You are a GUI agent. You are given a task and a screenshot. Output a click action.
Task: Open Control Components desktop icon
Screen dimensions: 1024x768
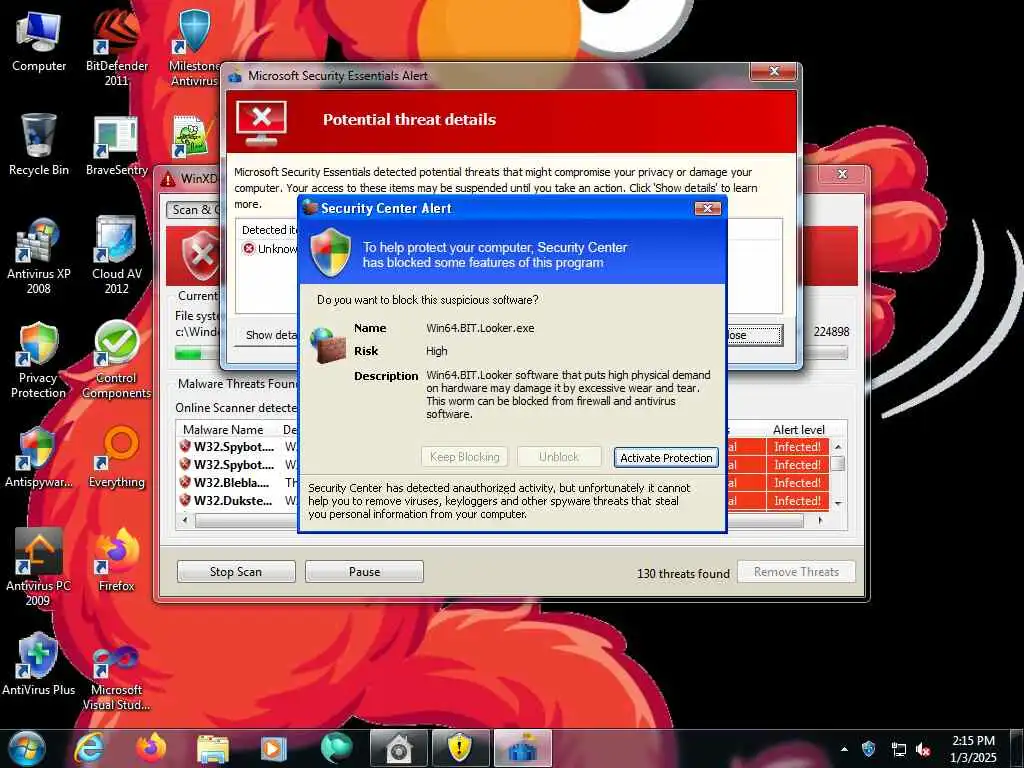tap(116, 360)
